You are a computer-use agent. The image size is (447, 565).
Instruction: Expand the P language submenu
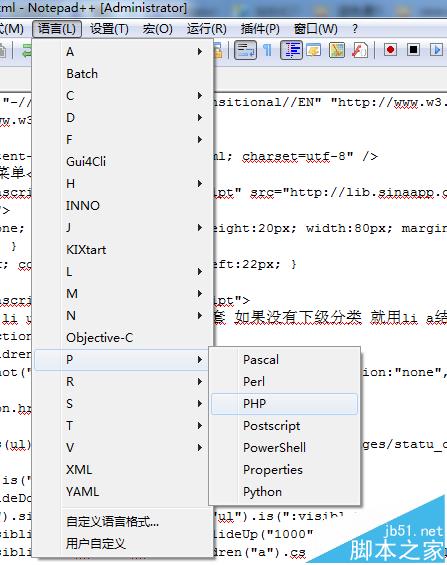[121, 359]
